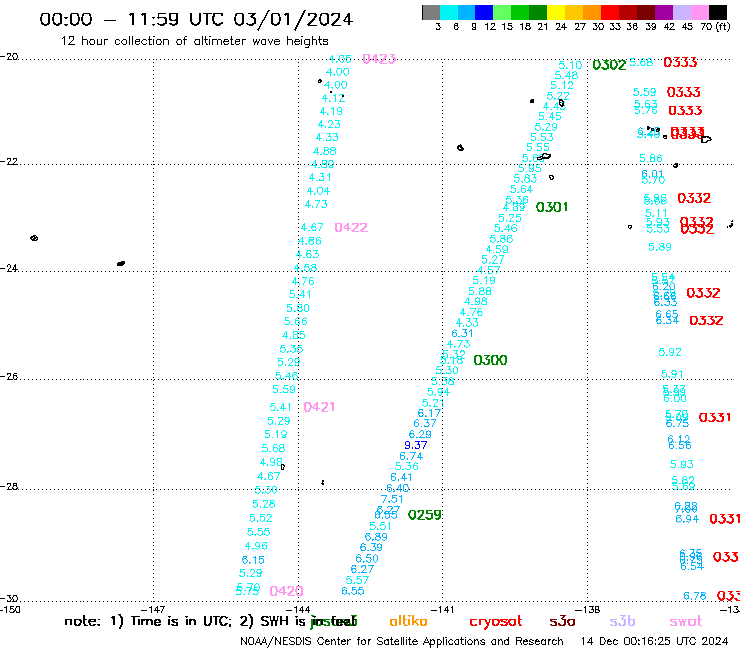Click the blue 9.37 wave height value

[416, 445]
